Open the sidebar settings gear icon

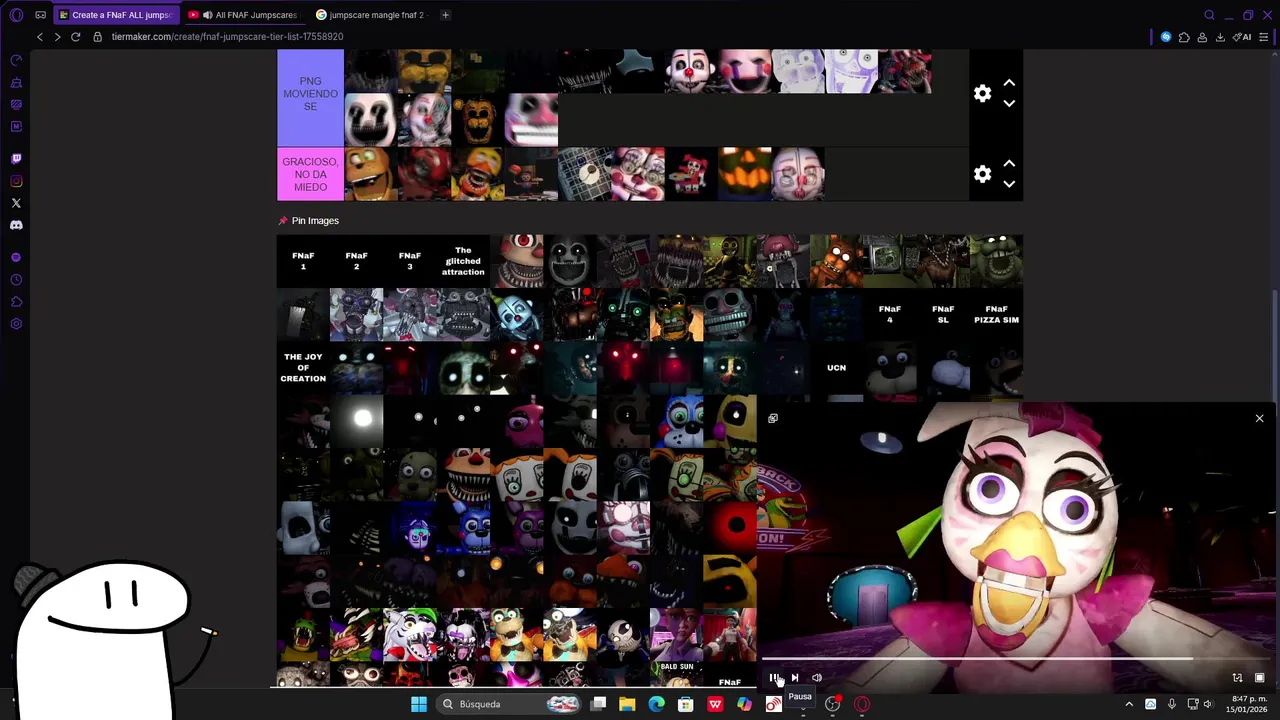click(x=16, y=324)
